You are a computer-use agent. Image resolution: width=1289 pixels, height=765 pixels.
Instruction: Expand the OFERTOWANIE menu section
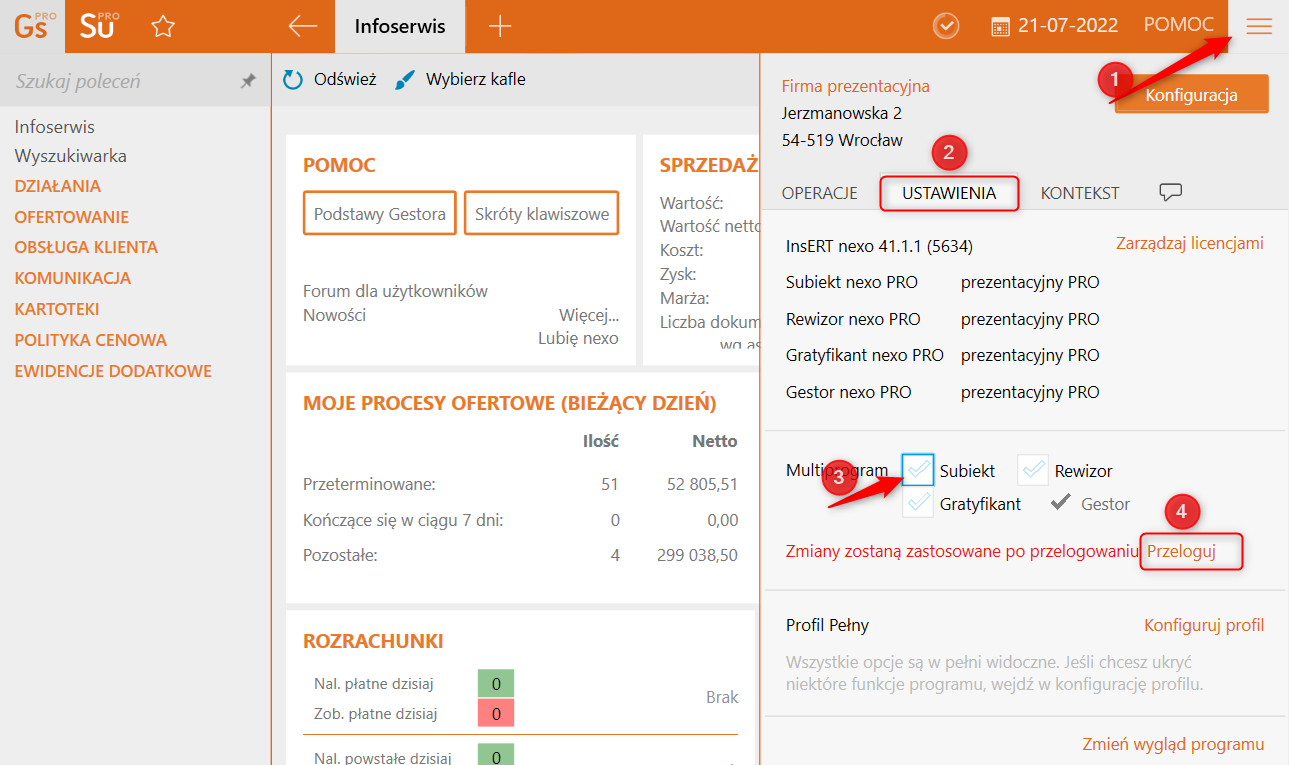coord(72,217)
